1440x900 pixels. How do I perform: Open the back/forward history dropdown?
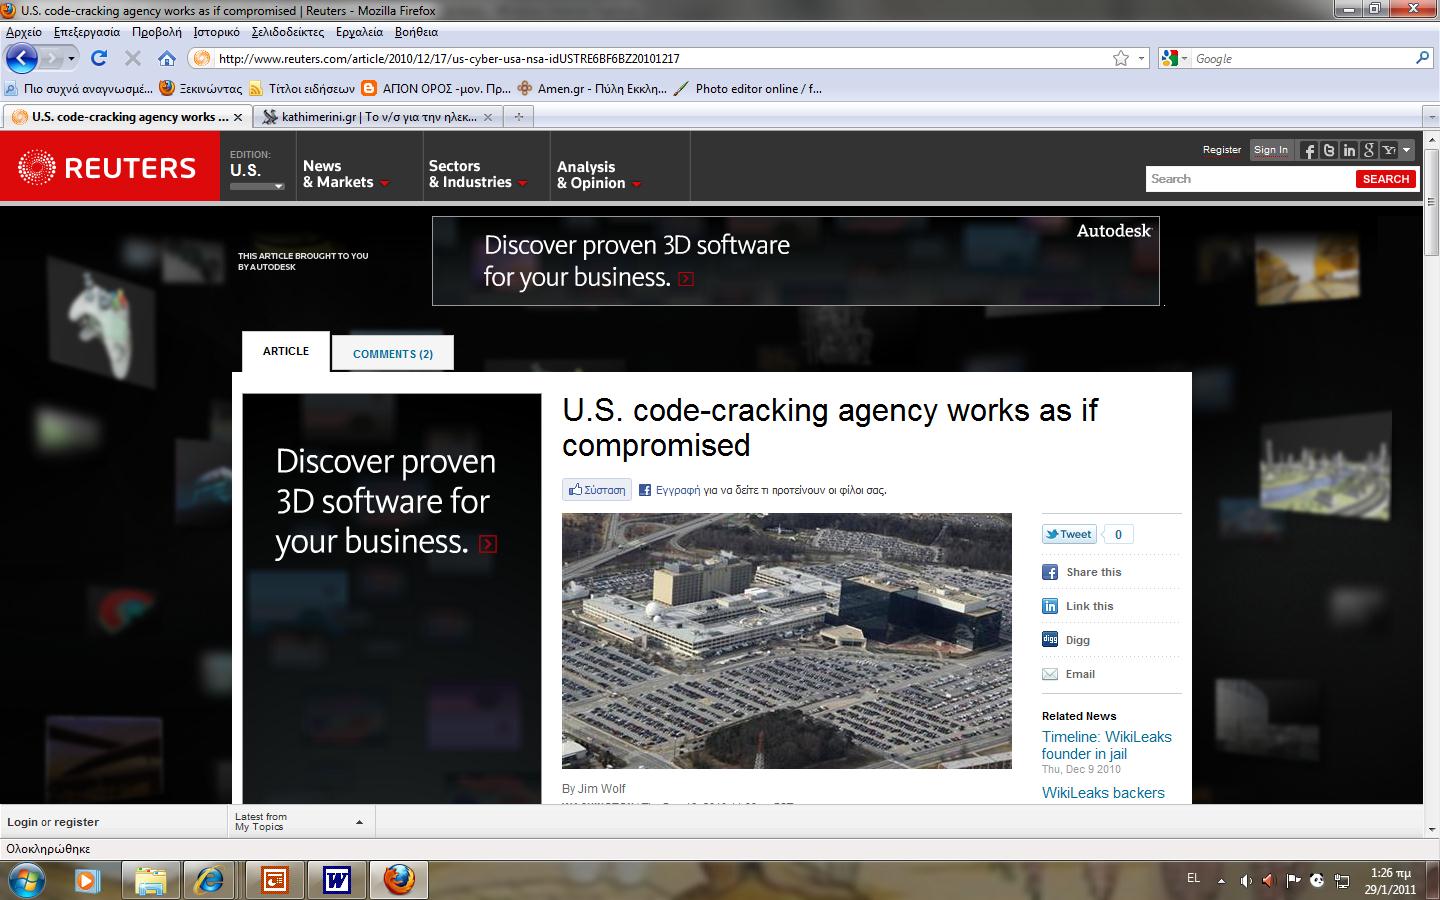pos(71,59)
